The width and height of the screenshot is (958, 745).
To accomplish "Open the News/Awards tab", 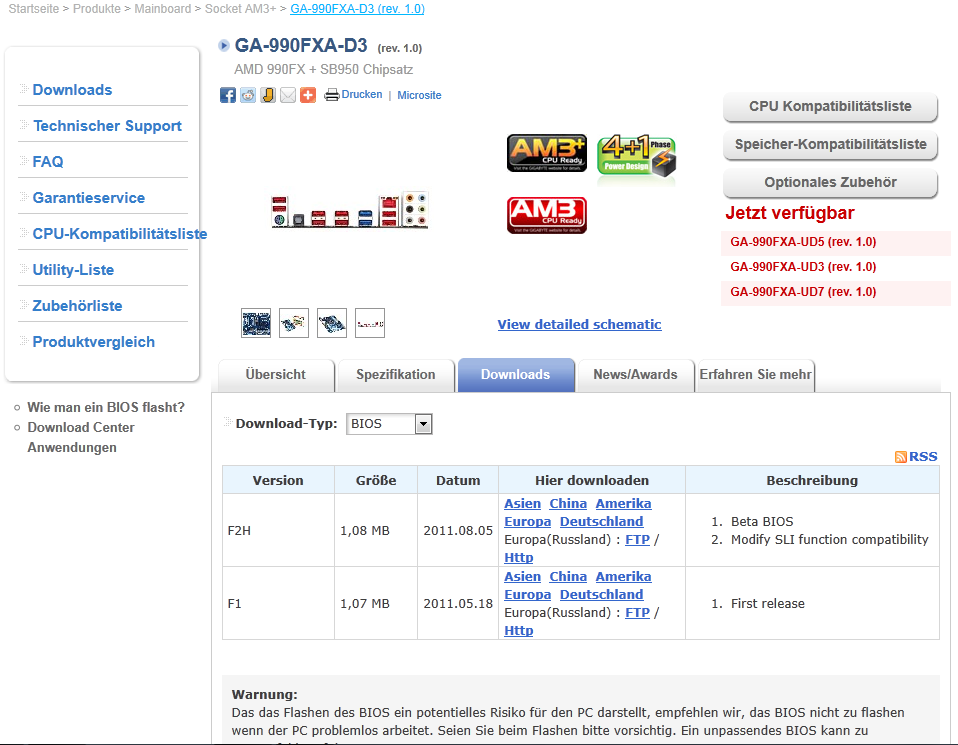I will (x=635, y=375).
